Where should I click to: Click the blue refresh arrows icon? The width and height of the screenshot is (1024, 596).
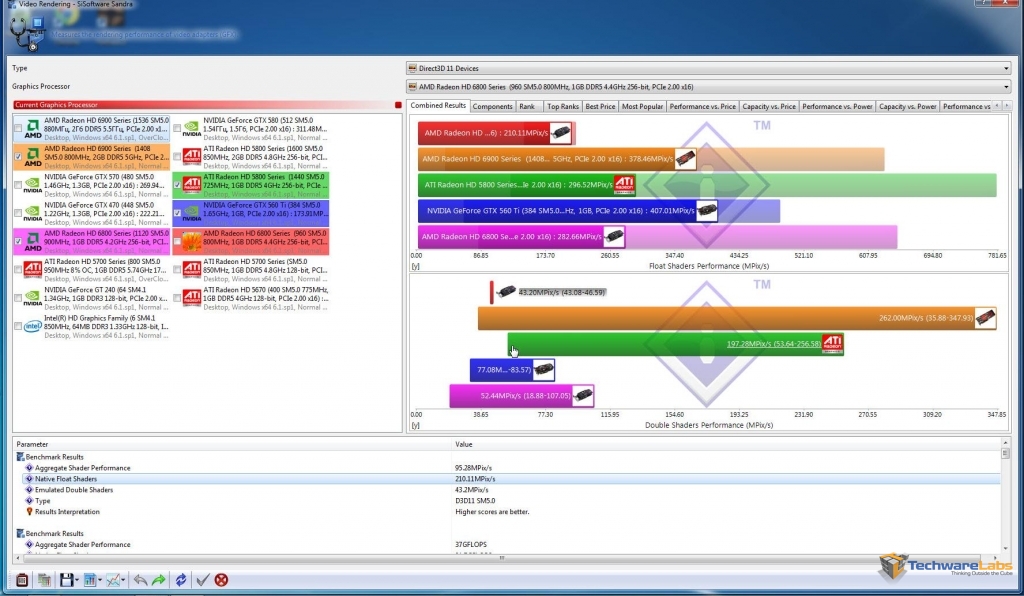tap(181, 580)
